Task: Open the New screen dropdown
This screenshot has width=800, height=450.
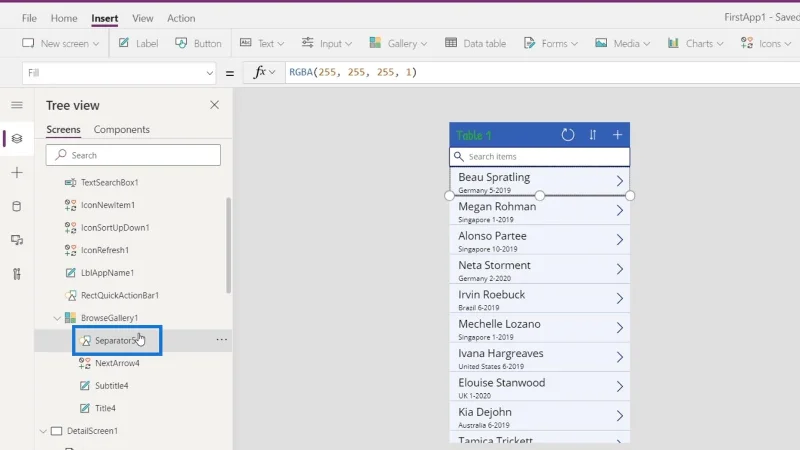Action: coord(60,43)
